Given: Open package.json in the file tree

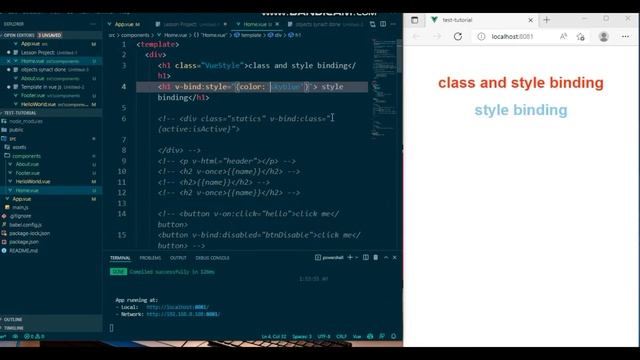Looking at the screenshot, I should pyautogui.click(x=24, y=242).
